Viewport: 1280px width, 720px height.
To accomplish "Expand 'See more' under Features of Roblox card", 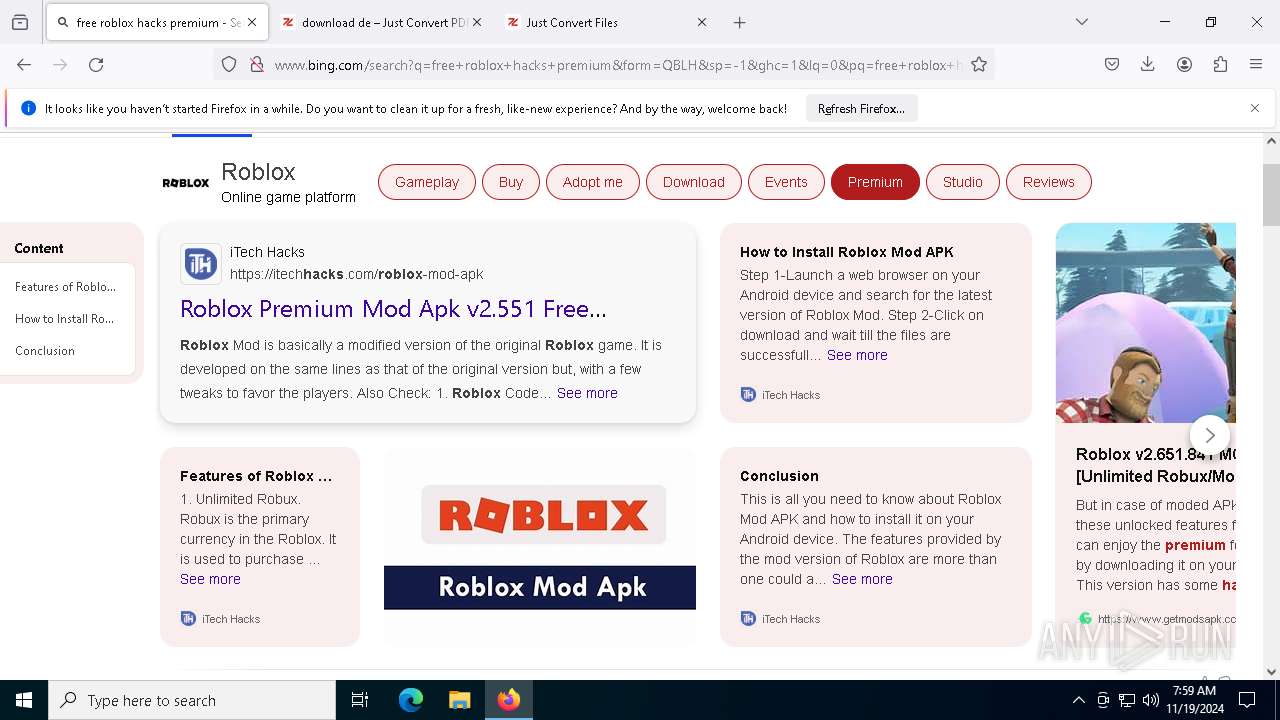I will pyautogui.click(x=210, y=579).
